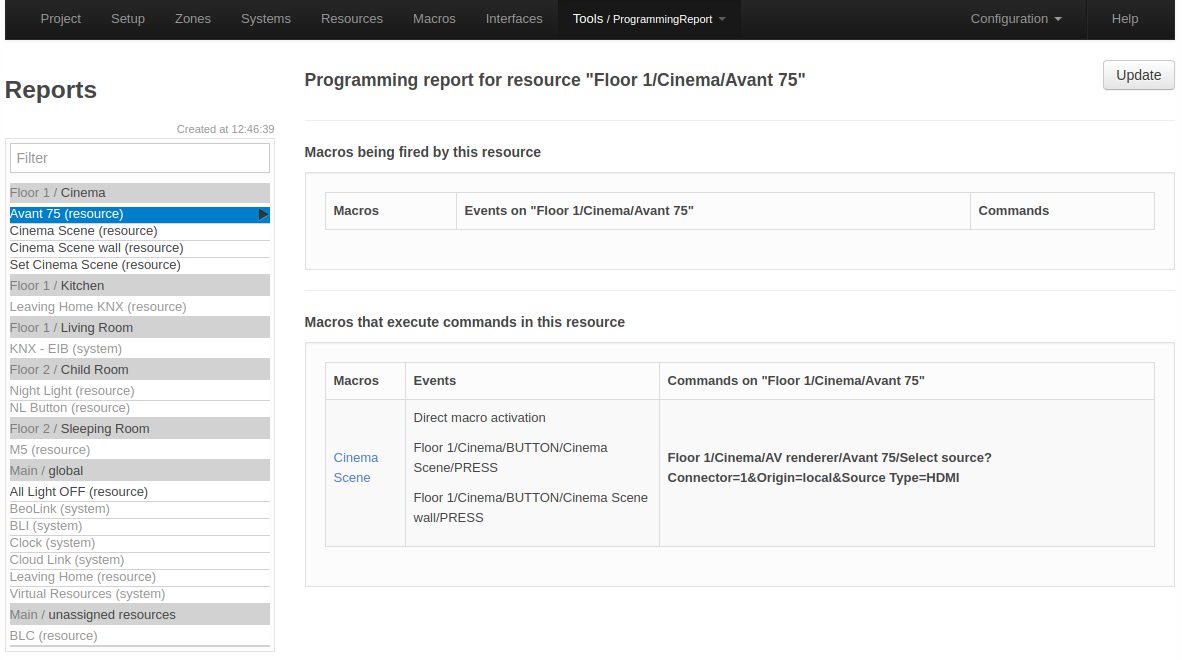
Task: Click the 'Cinema Scene/PRESS' button event text
Action: pos(510,458)
